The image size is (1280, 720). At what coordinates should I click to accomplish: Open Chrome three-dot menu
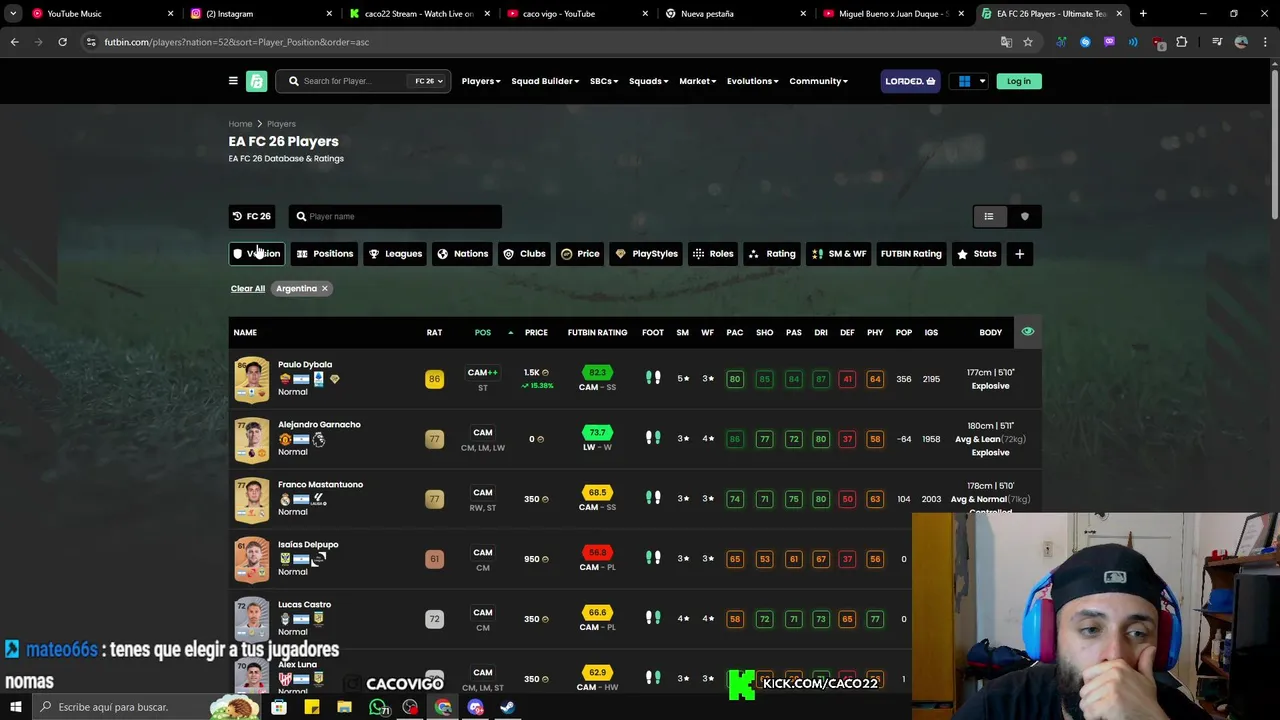[x=1264, y=42]
